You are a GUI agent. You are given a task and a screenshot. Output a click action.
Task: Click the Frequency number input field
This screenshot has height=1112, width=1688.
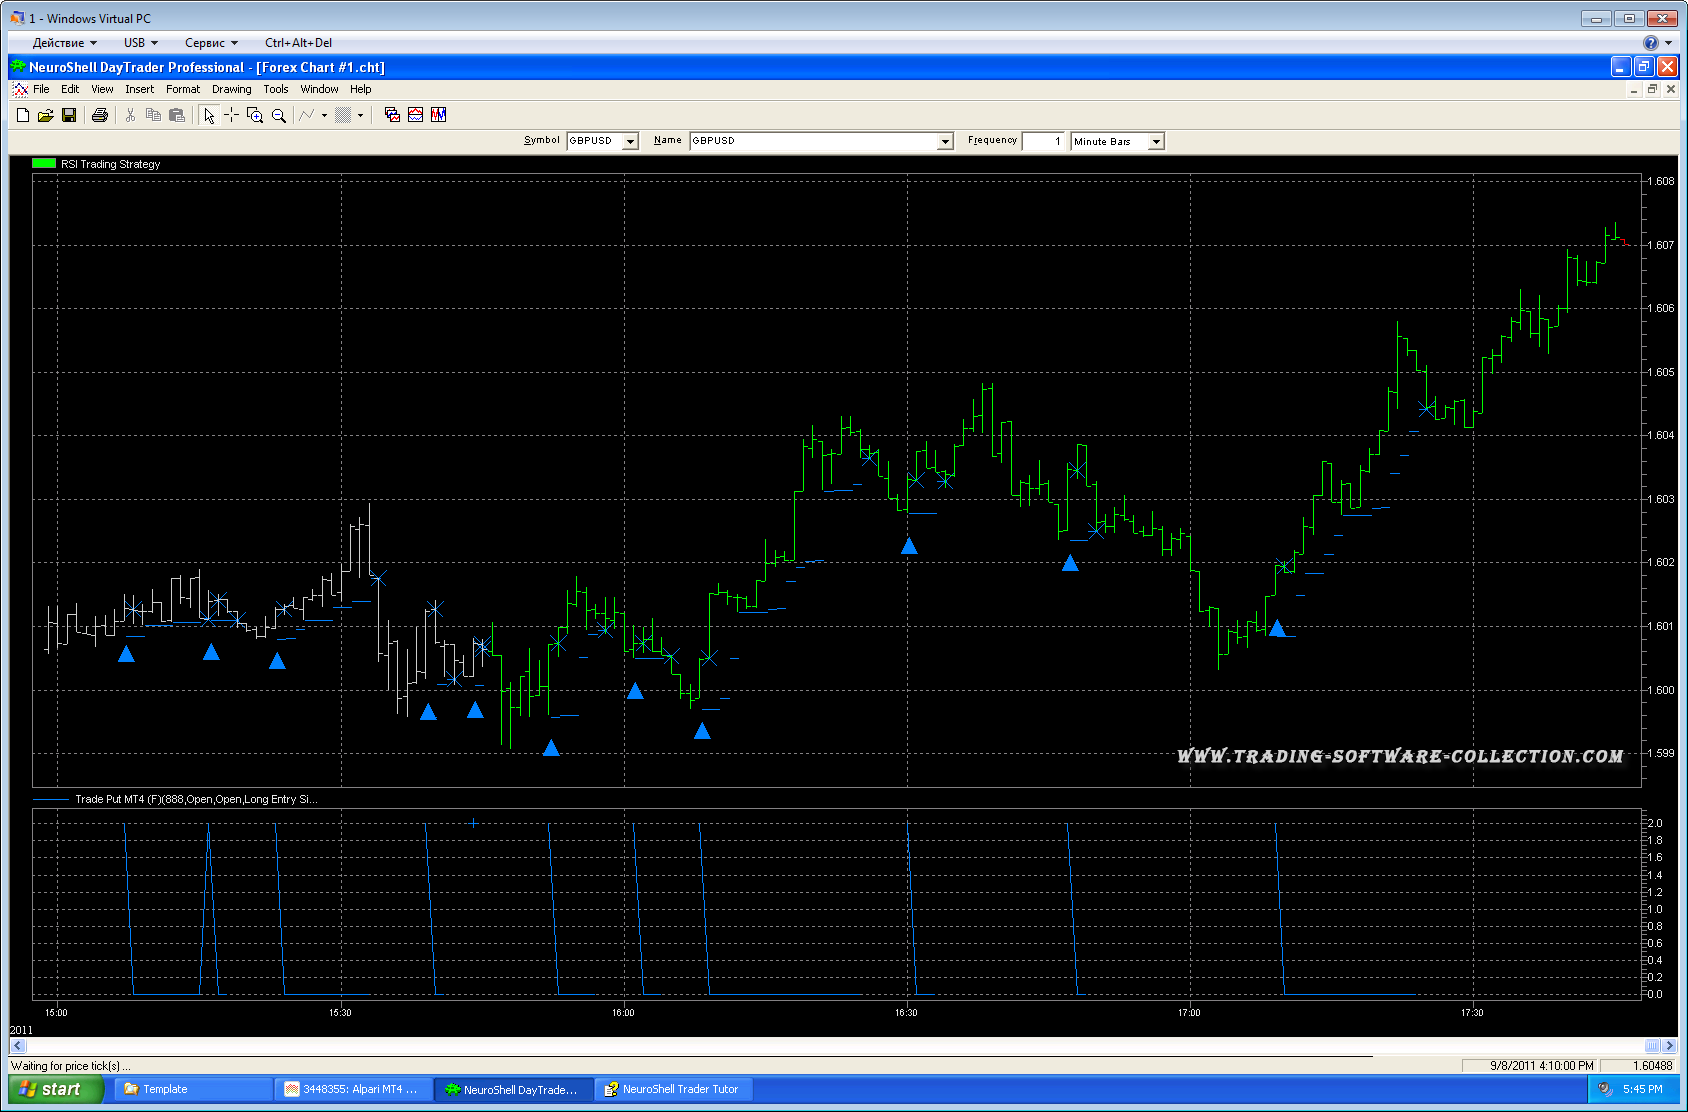click(x=1044, y=142)
